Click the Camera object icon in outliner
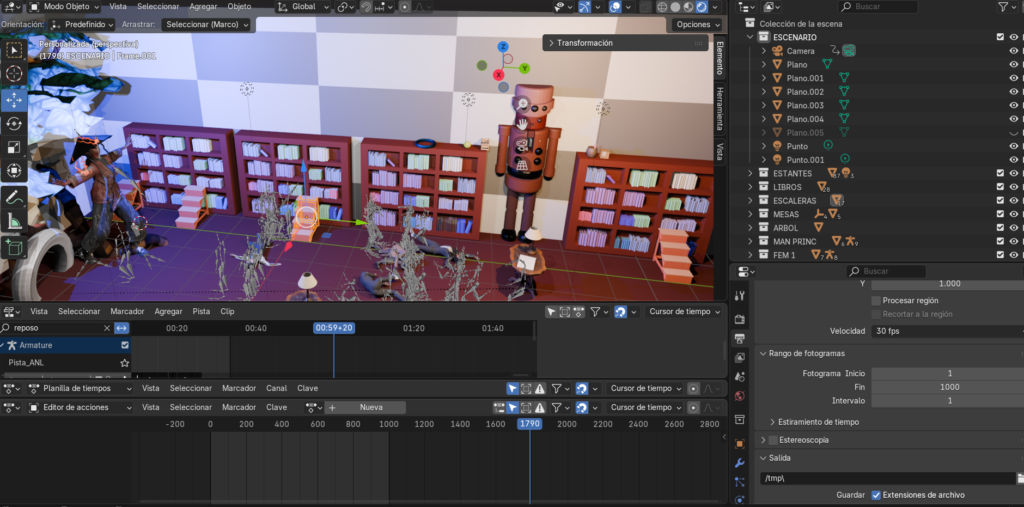The image size is (1024, 507). [x=777, y=51]
